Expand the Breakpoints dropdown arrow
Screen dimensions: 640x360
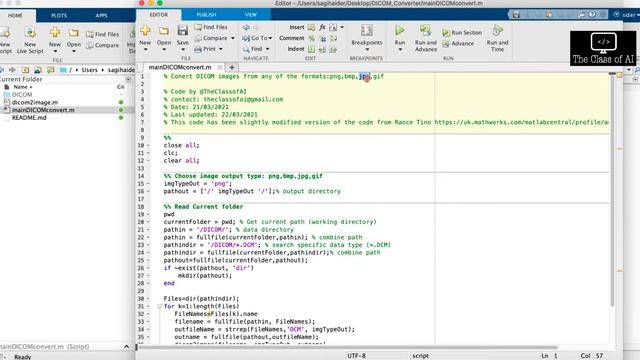pos(367,49)
